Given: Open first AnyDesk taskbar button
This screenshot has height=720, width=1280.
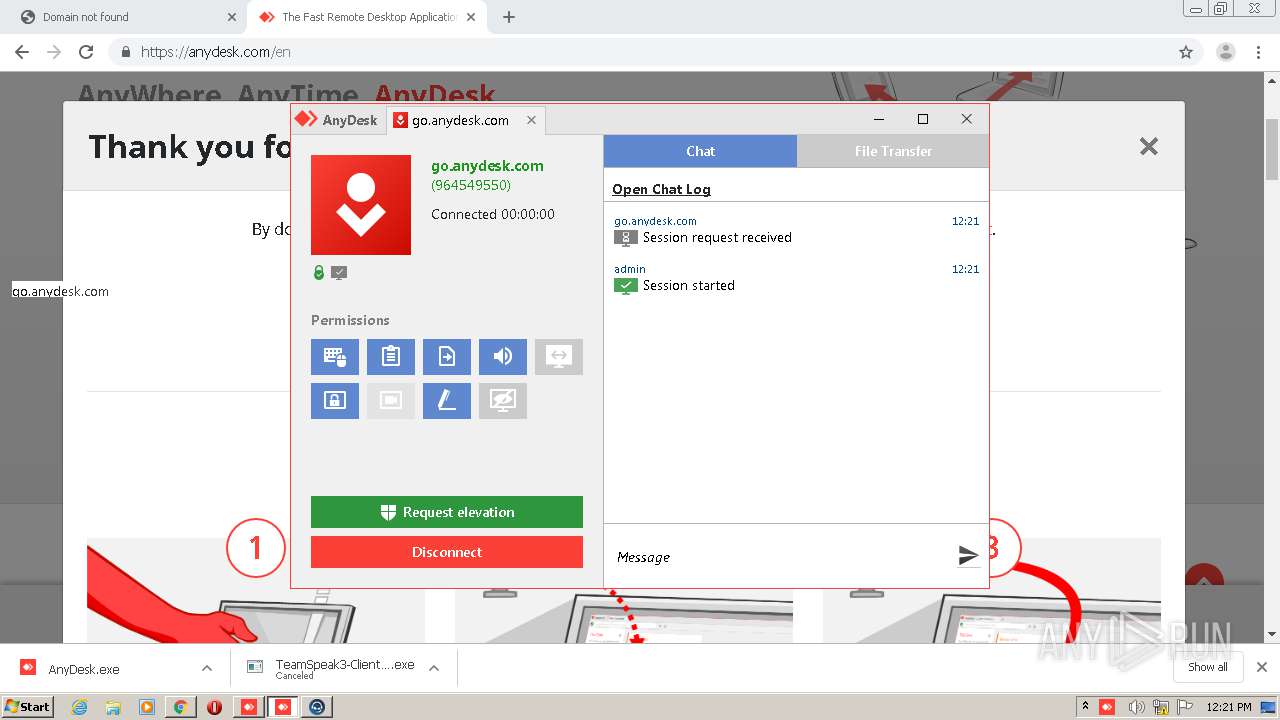Looking at the screenshot, I should coord(249,707).
